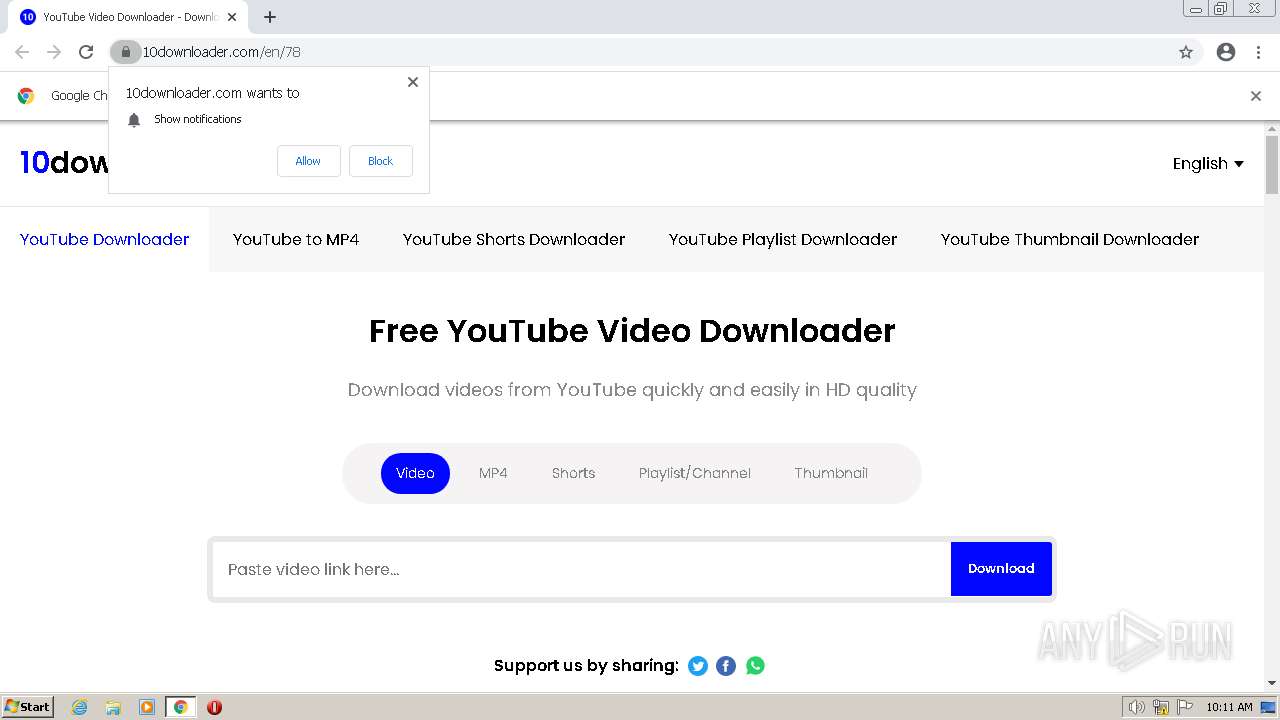Block notifications from 10downloader.com
The height and width of the screenshot is (720, 1280).
pos(381,161)
